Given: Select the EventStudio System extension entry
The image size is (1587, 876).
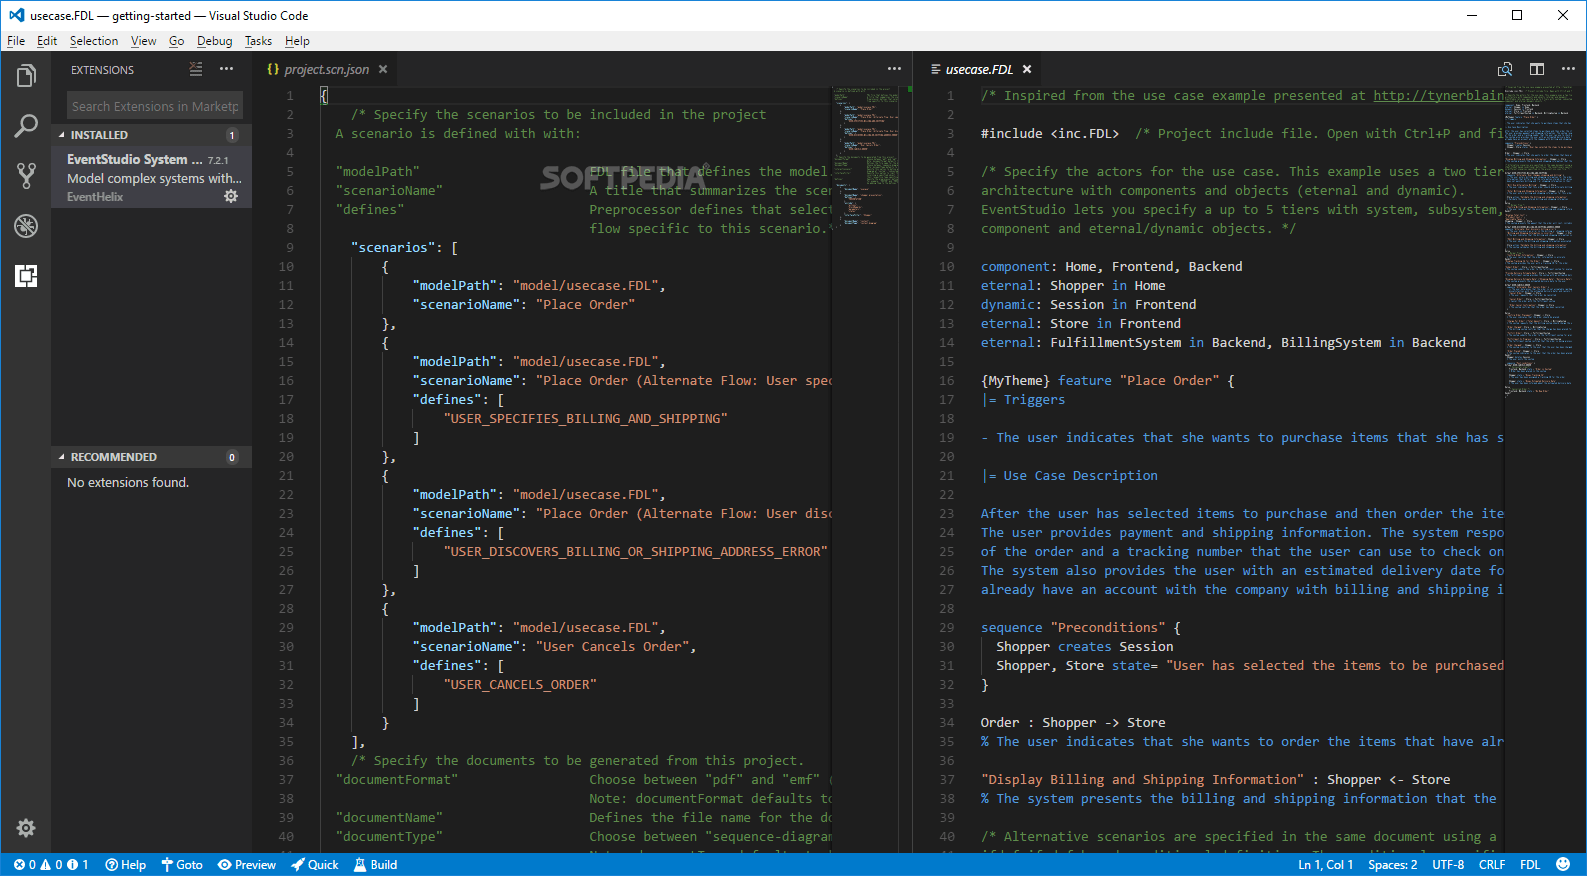Looking at the screenshot, I should click(x=152, y=177).
